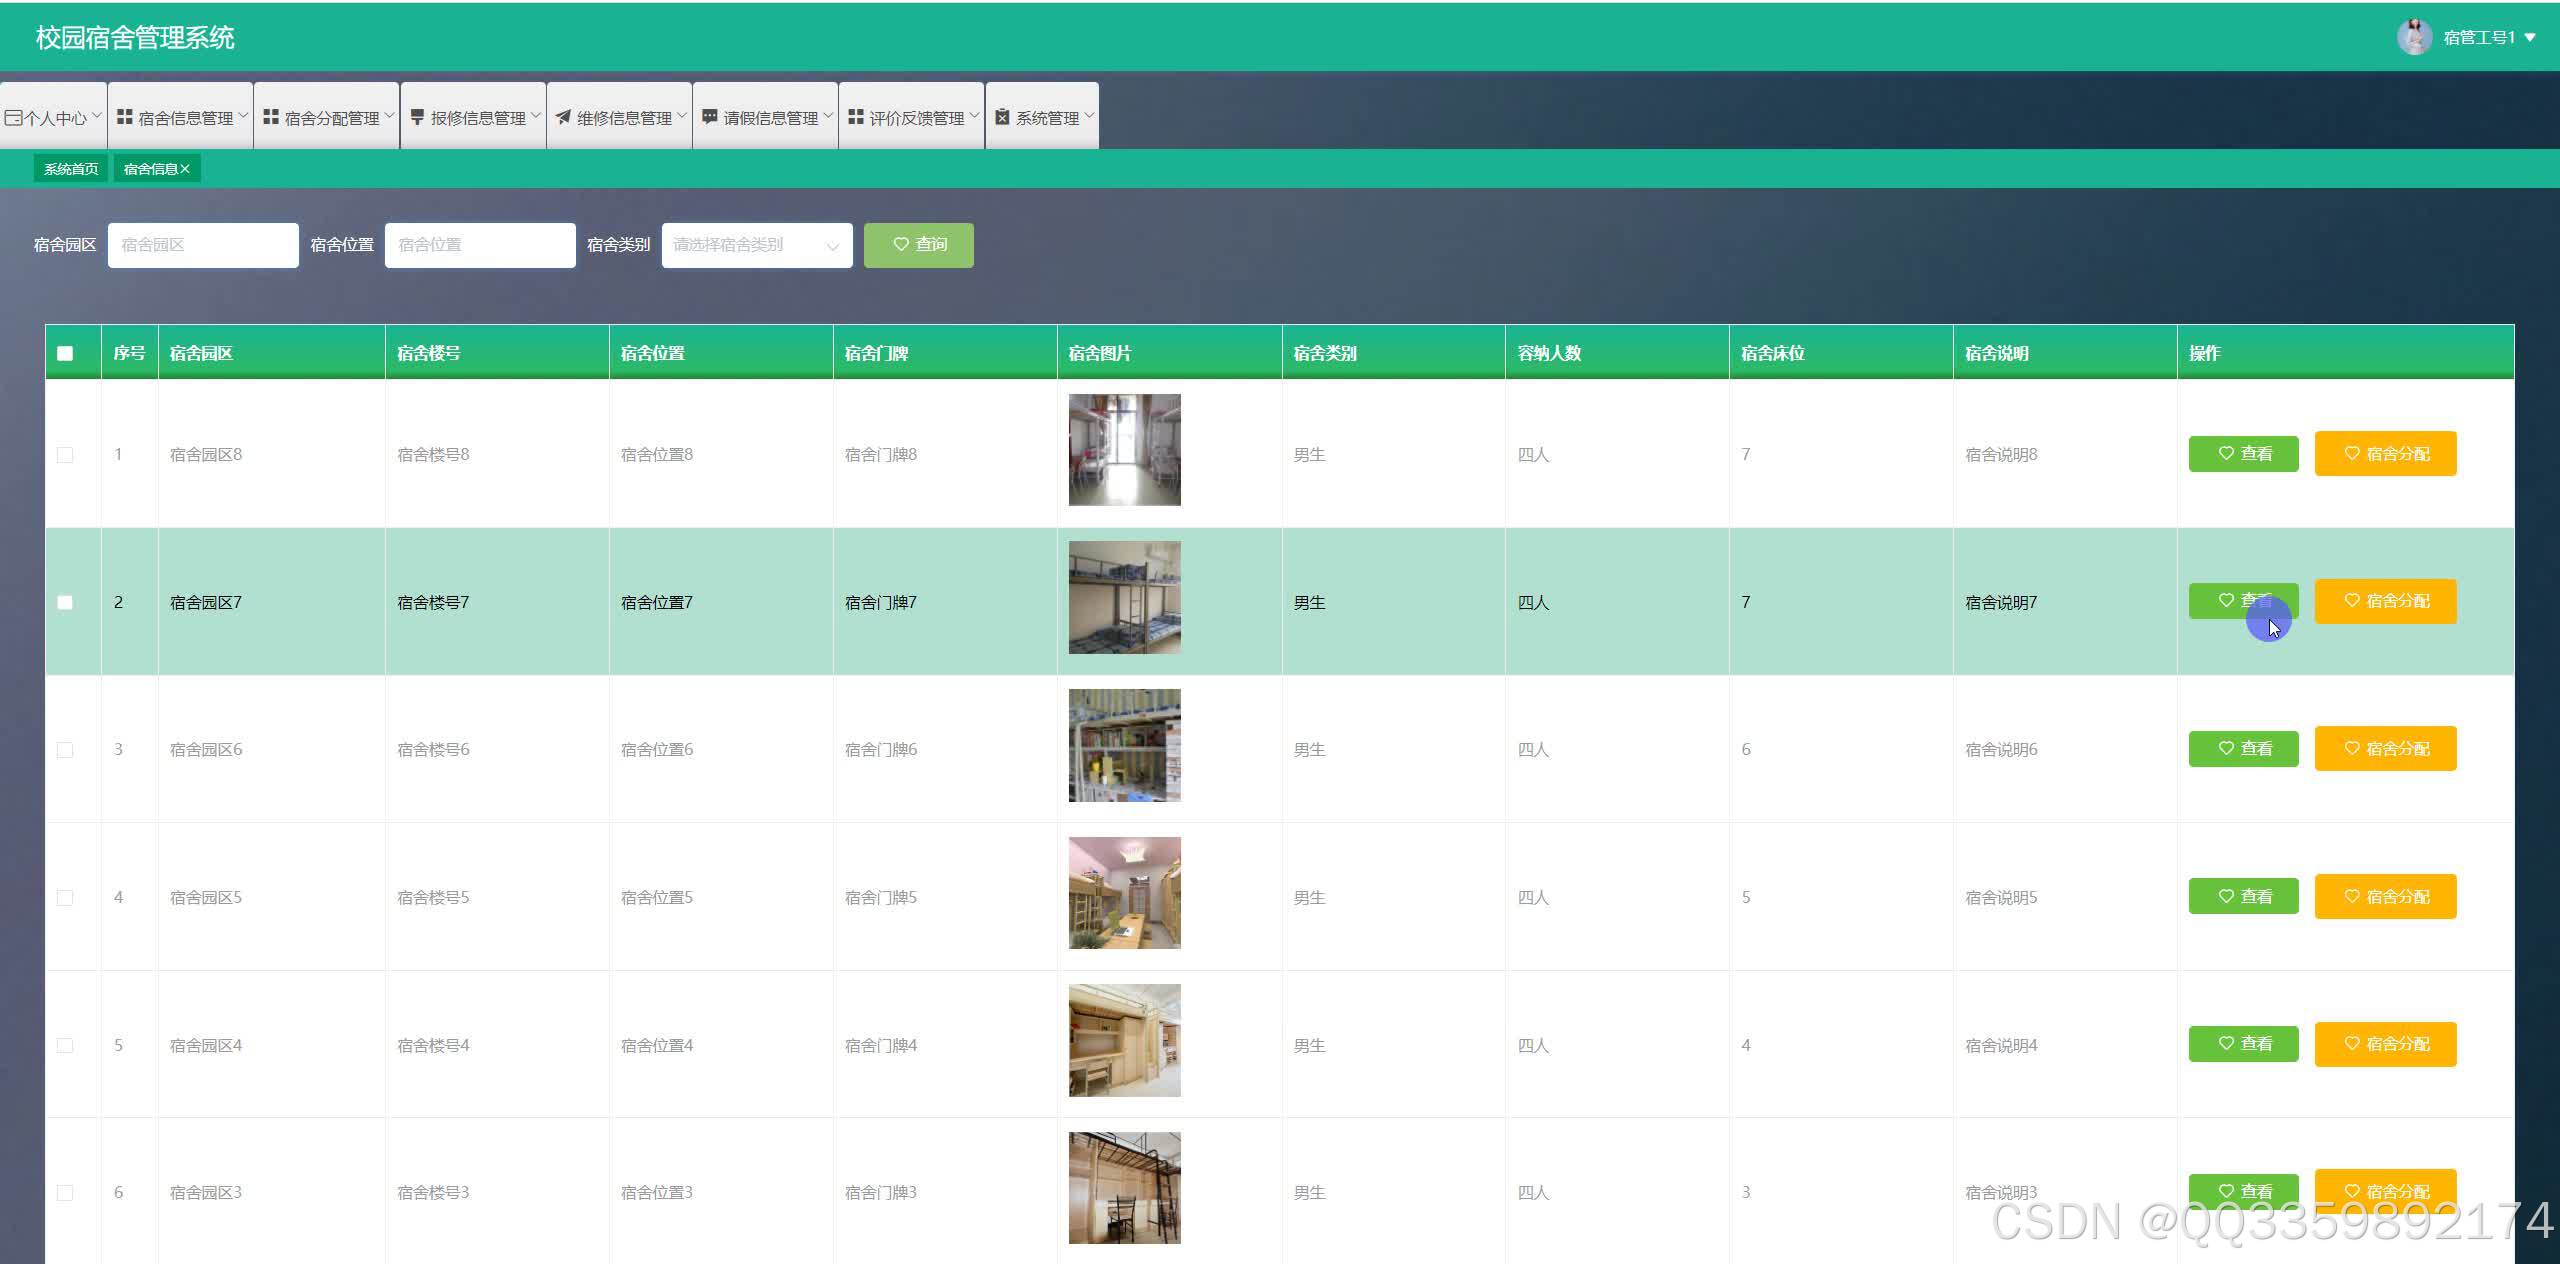Screen dimensions: 2560x1264
Task: Click the heart icon on the 查询 button
Action: [x=901, y=244]
